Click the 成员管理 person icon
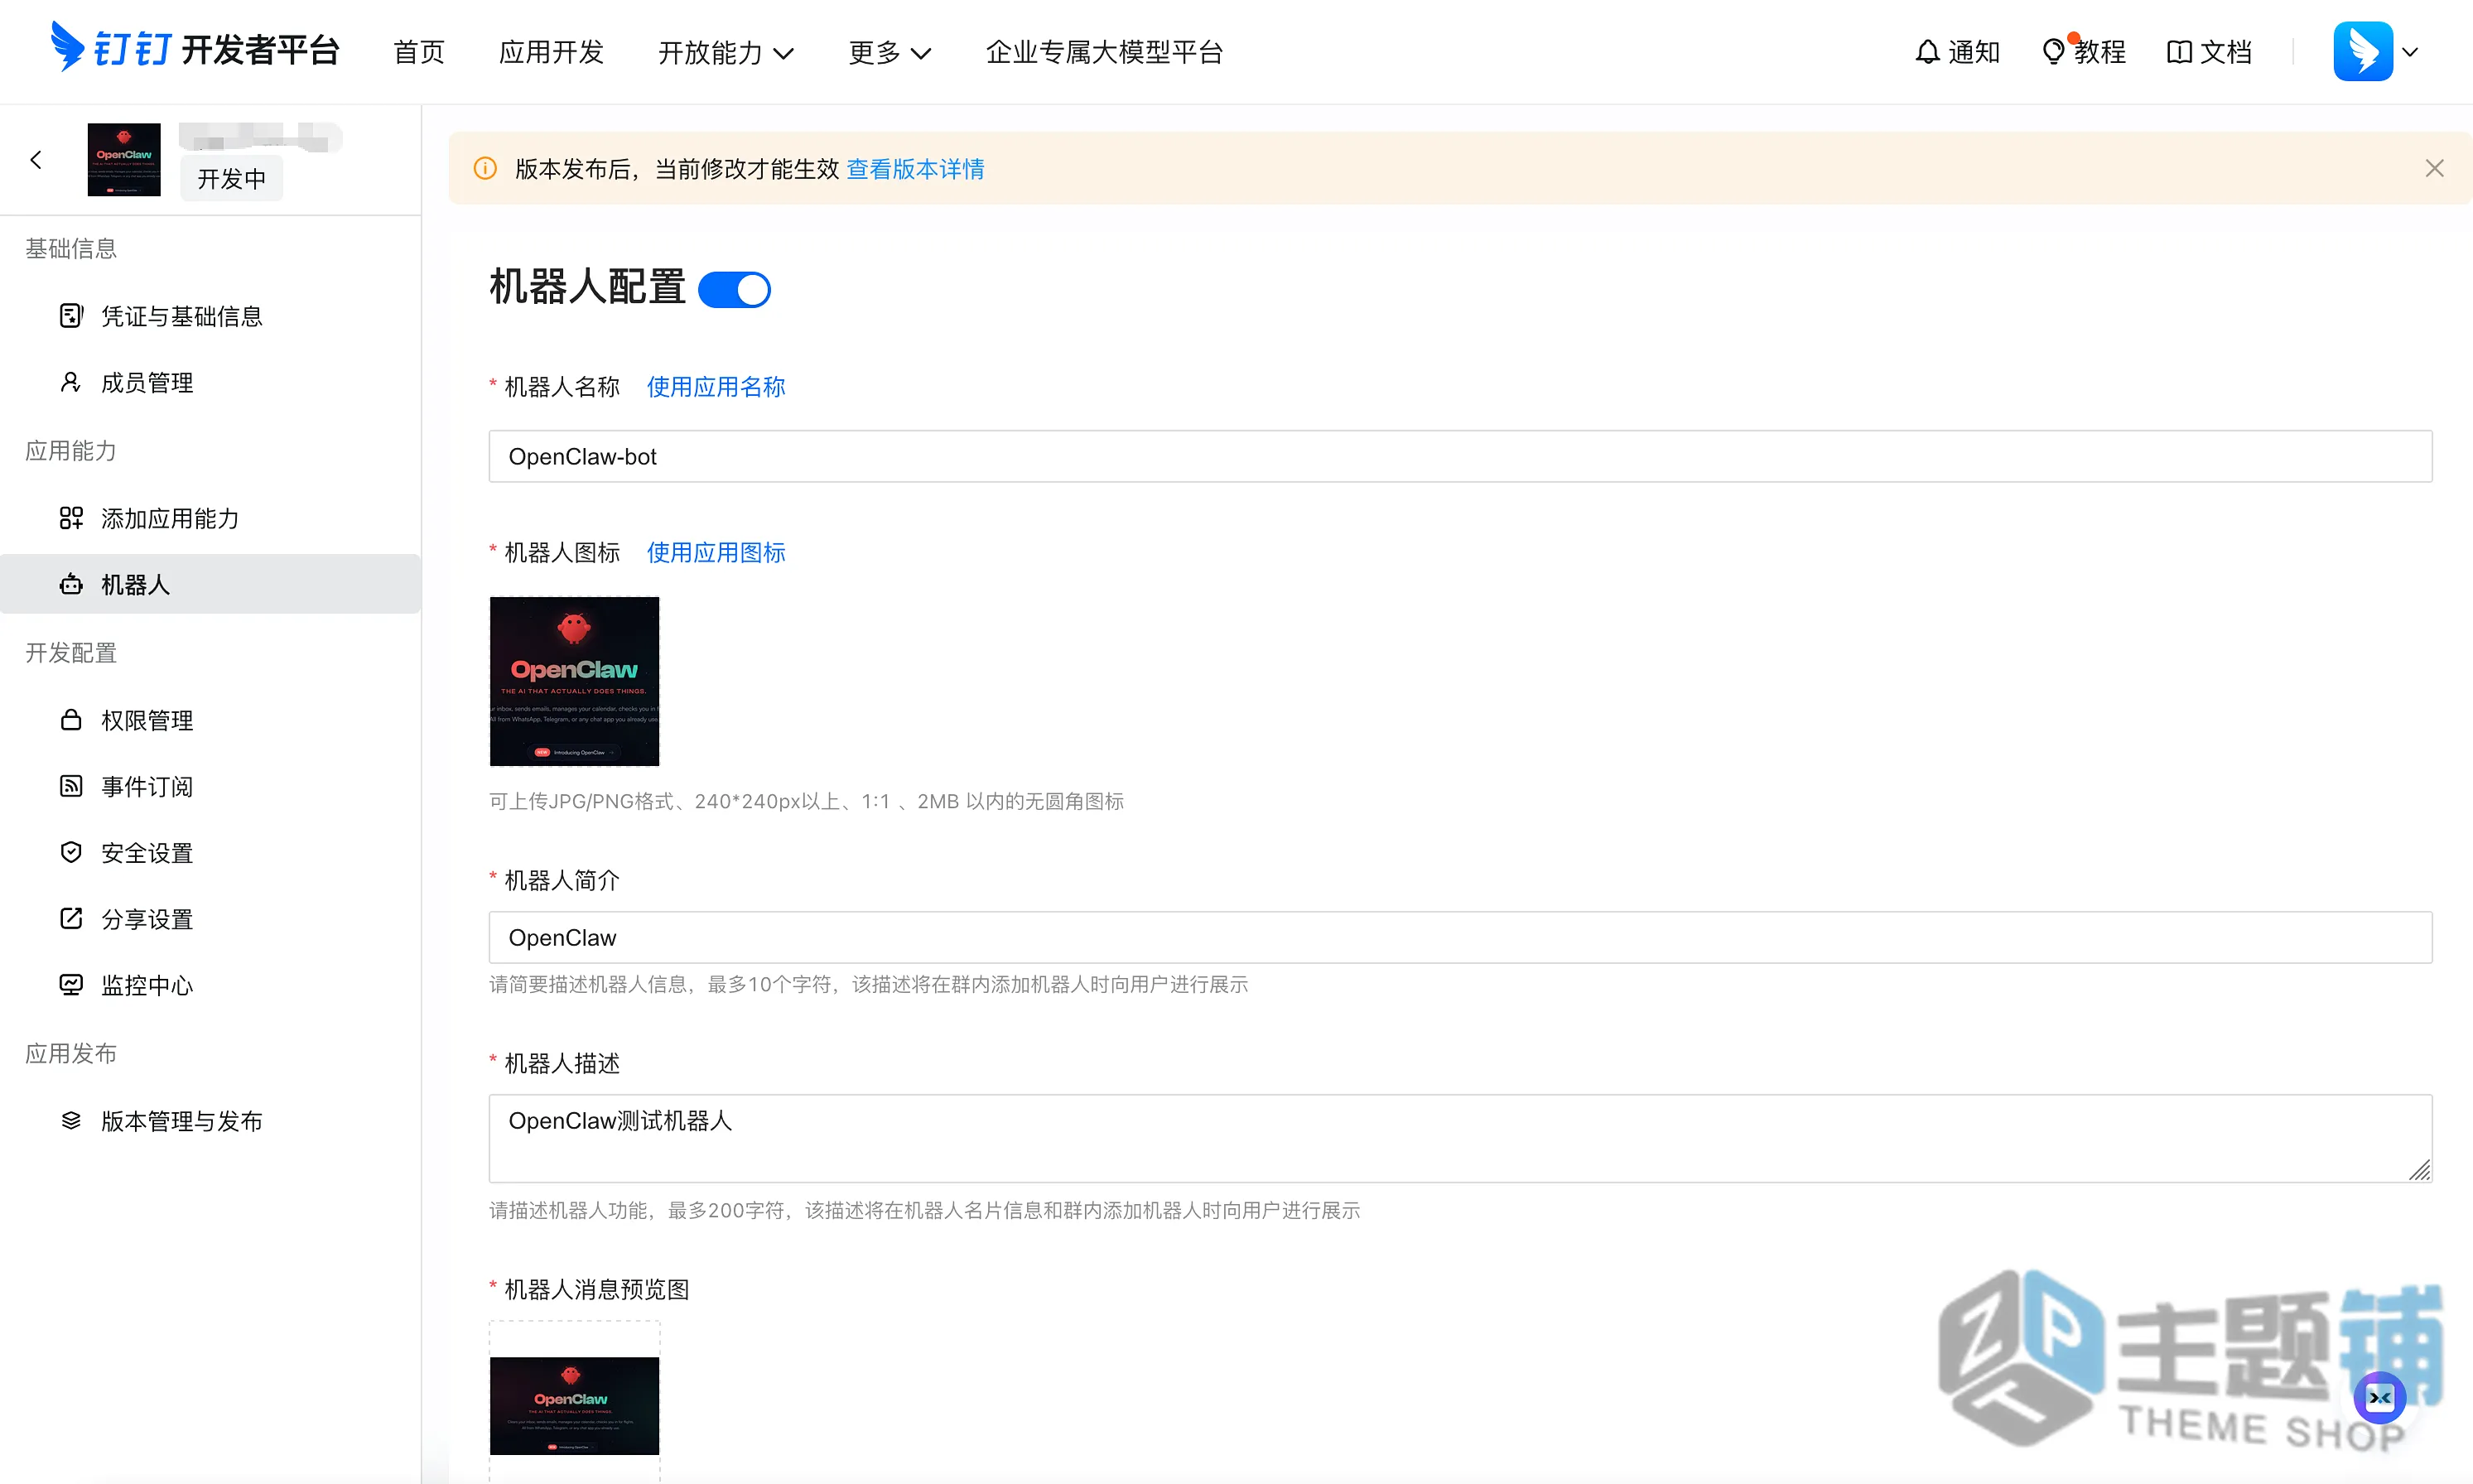Screen dimensions: 2473x1484 [71, 382]
